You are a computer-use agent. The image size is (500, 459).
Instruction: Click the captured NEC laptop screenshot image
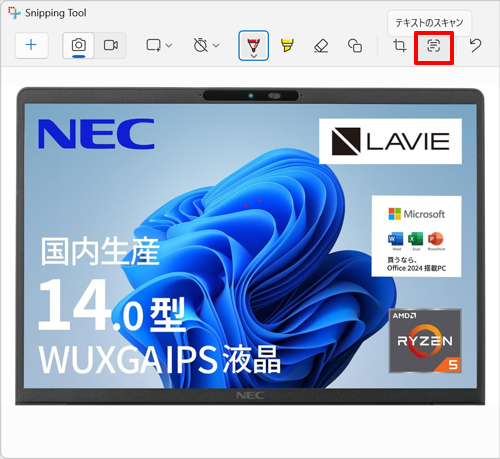(x=250, y=246)
